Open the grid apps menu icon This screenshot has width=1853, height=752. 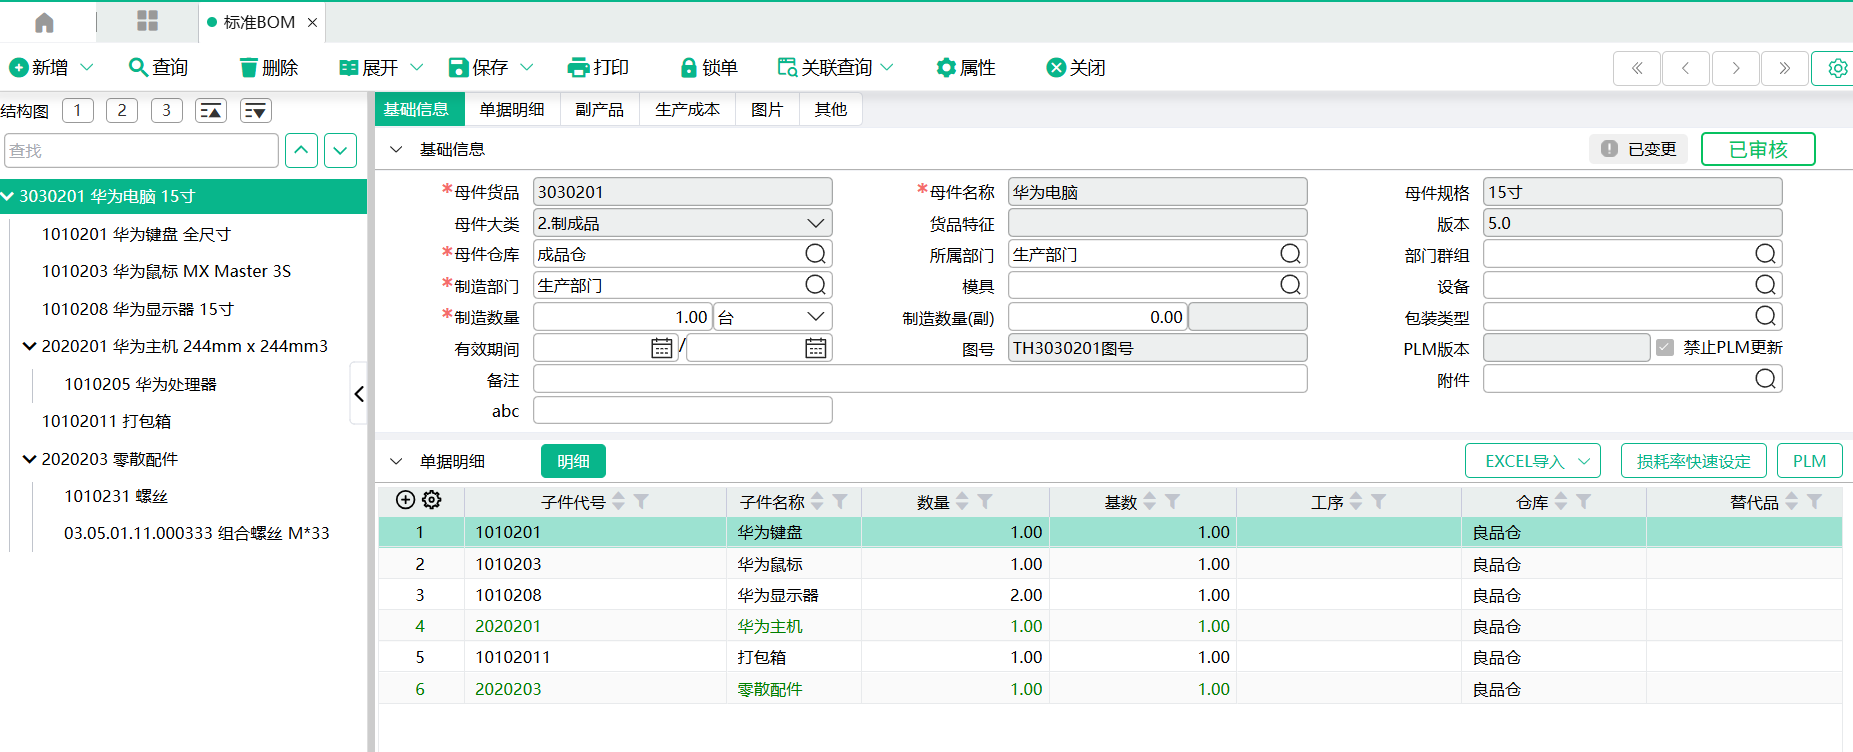pyautogui.click(x=148, y=21)
